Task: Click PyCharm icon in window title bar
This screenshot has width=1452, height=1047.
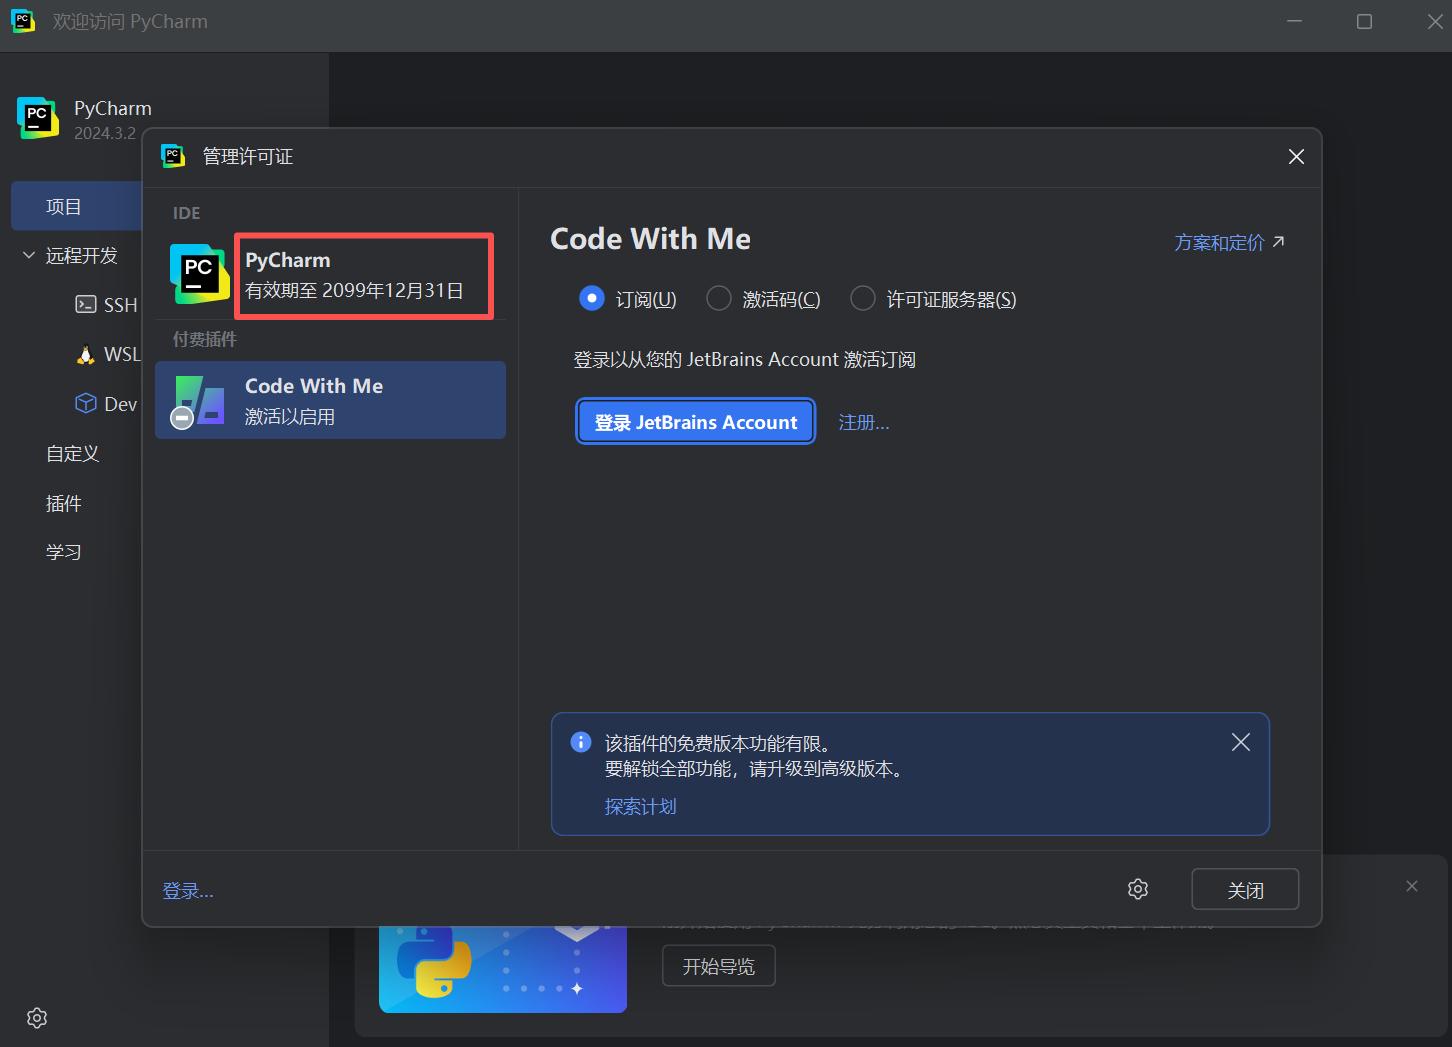Action: pyautogui.click(x=22, y=21)
